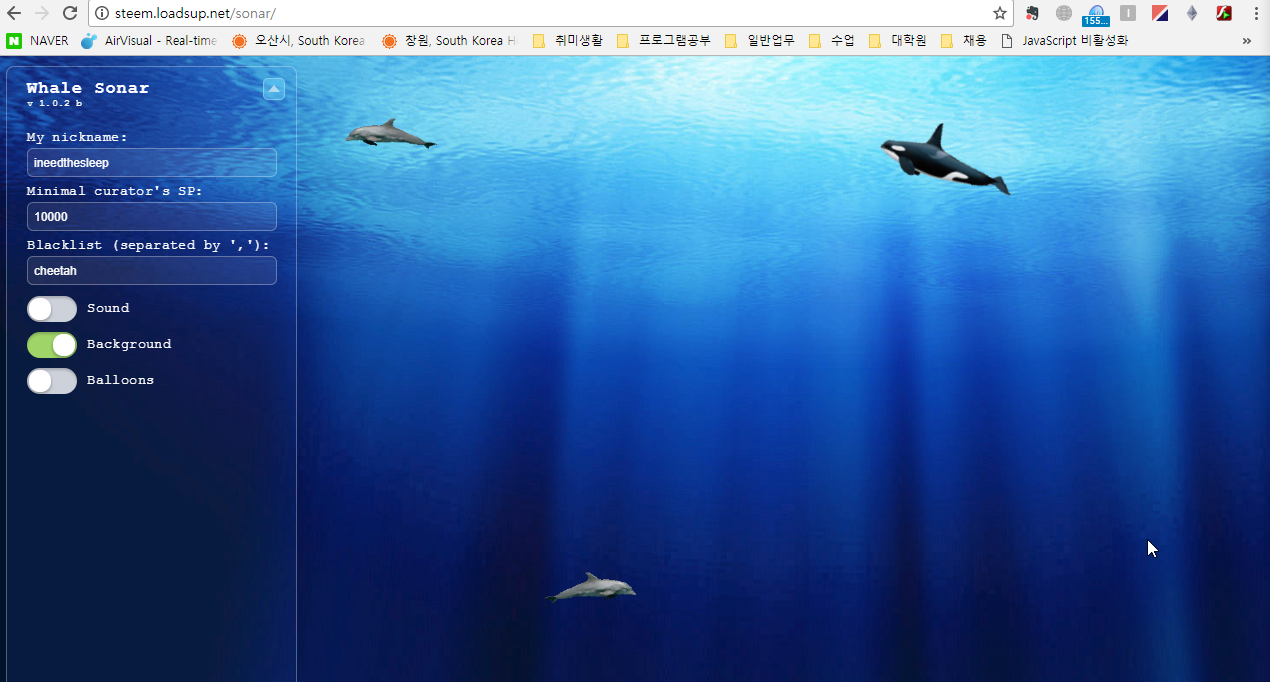The image size is (1270, 682).
Task: Reload the page with refresh icon
Action: pyautogui.click(x=70, y=13)
